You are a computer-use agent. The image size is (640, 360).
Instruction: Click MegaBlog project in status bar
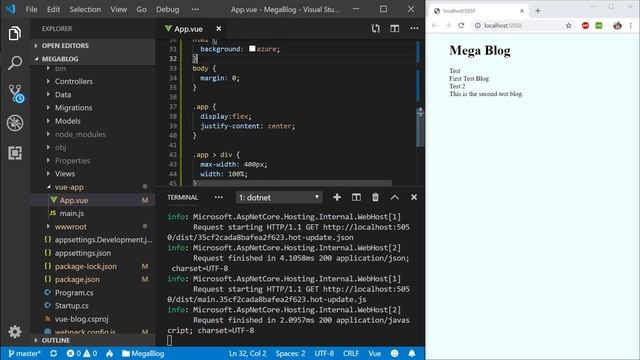point(143,353)
